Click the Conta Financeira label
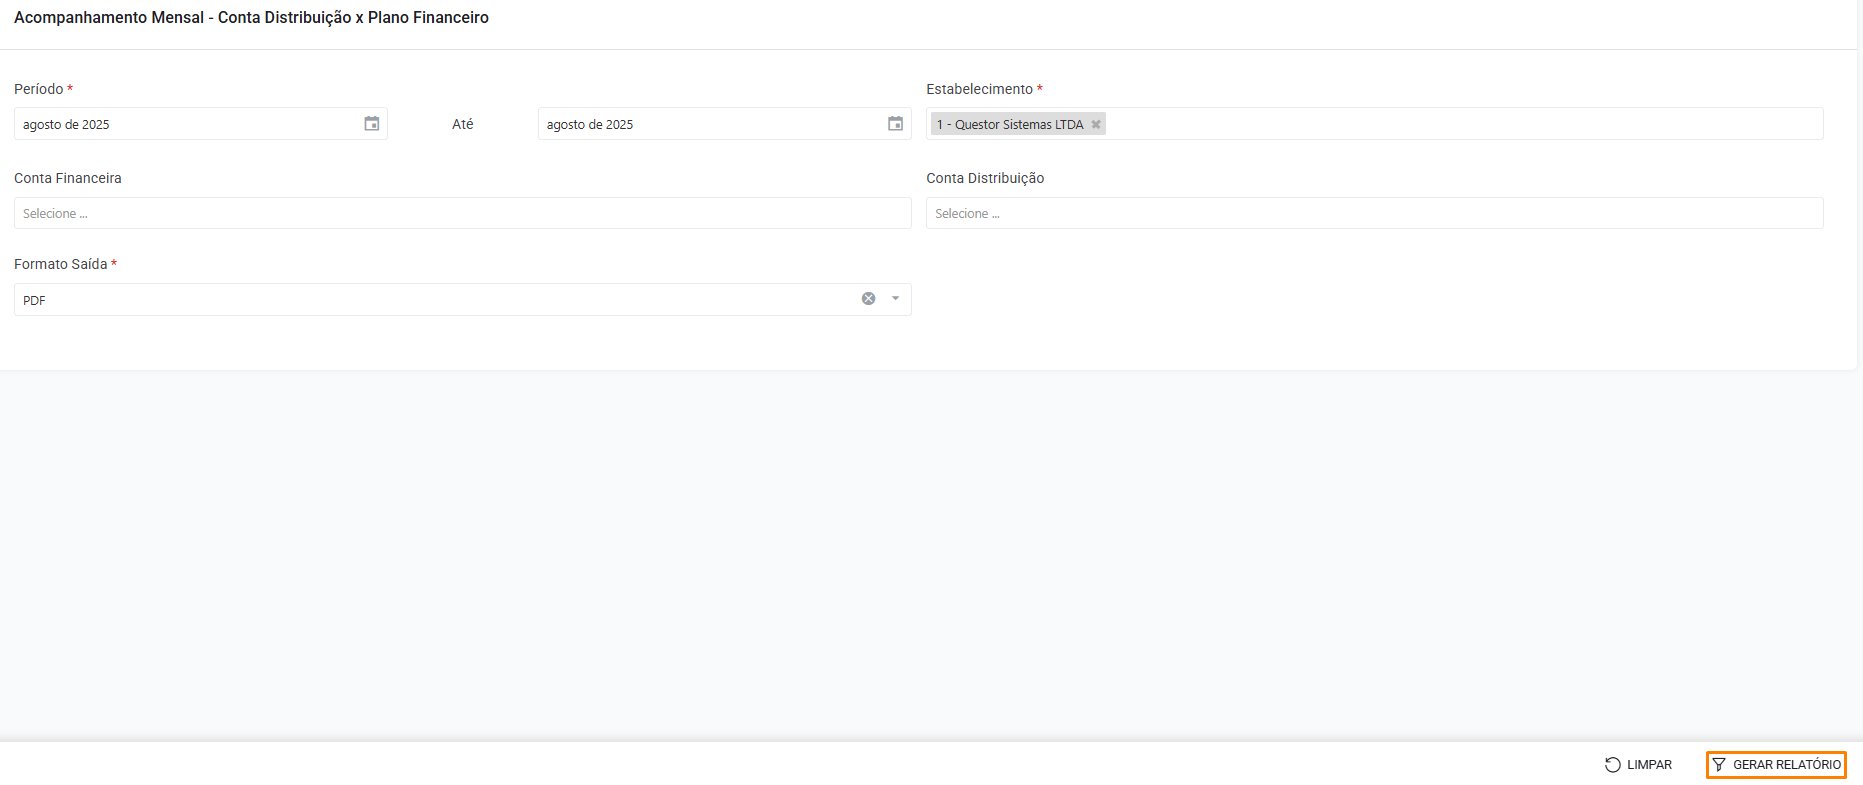Screen dimensions: 1863x785 [68, 178]
